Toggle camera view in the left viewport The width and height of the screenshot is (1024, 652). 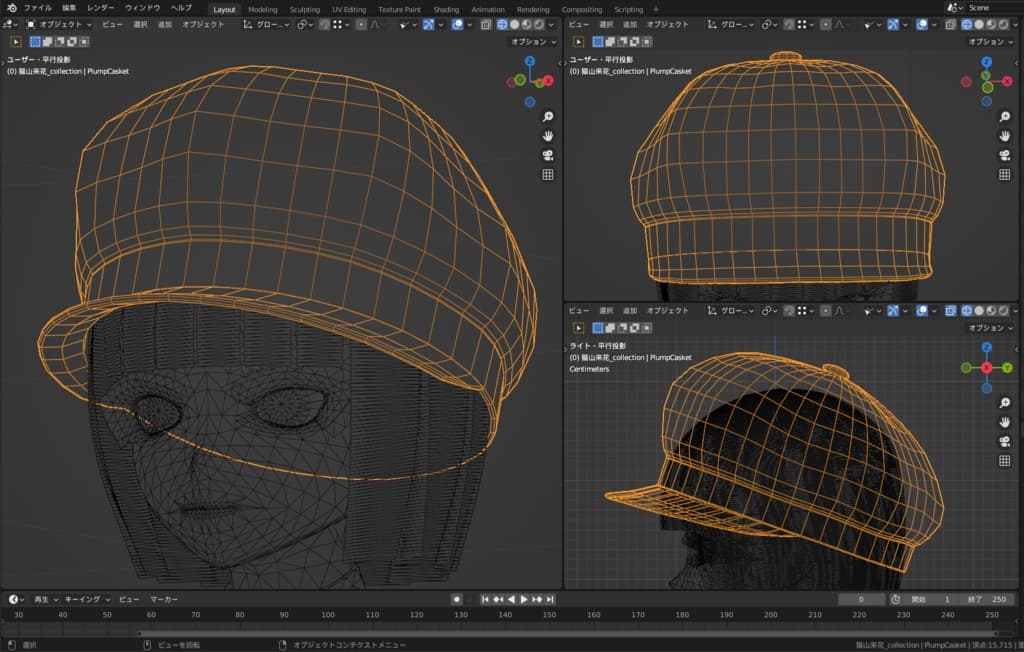[548, 155]
